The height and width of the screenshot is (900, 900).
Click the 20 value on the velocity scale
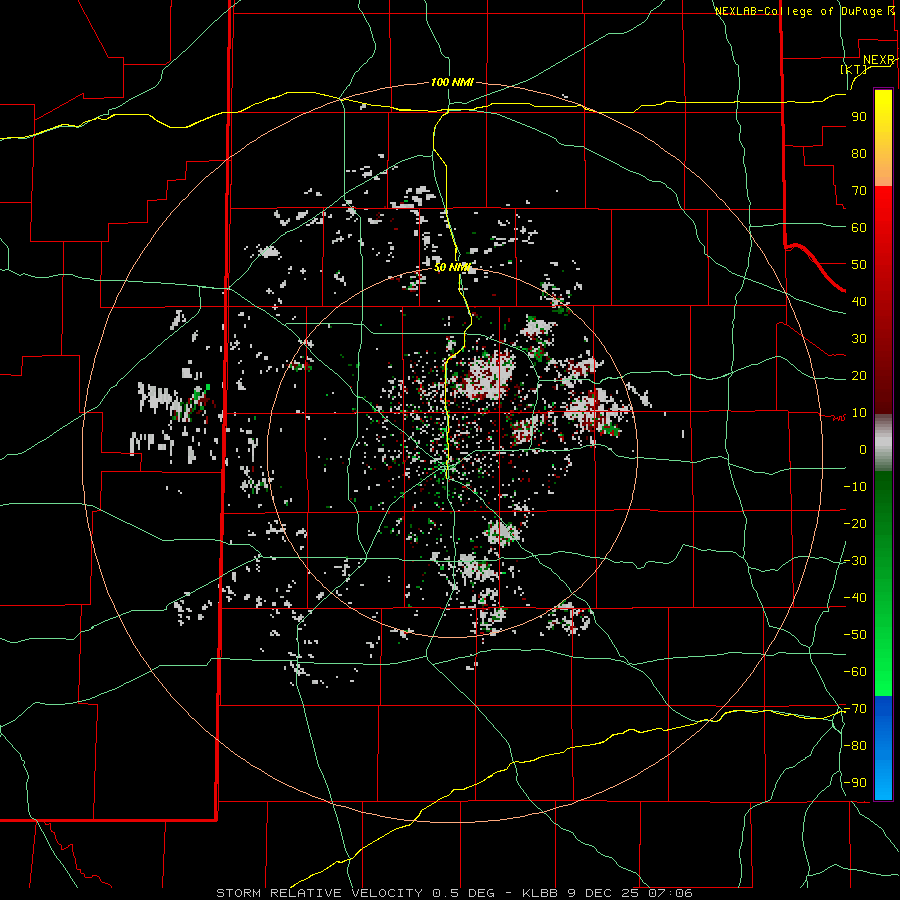click(x=859, y=375)
